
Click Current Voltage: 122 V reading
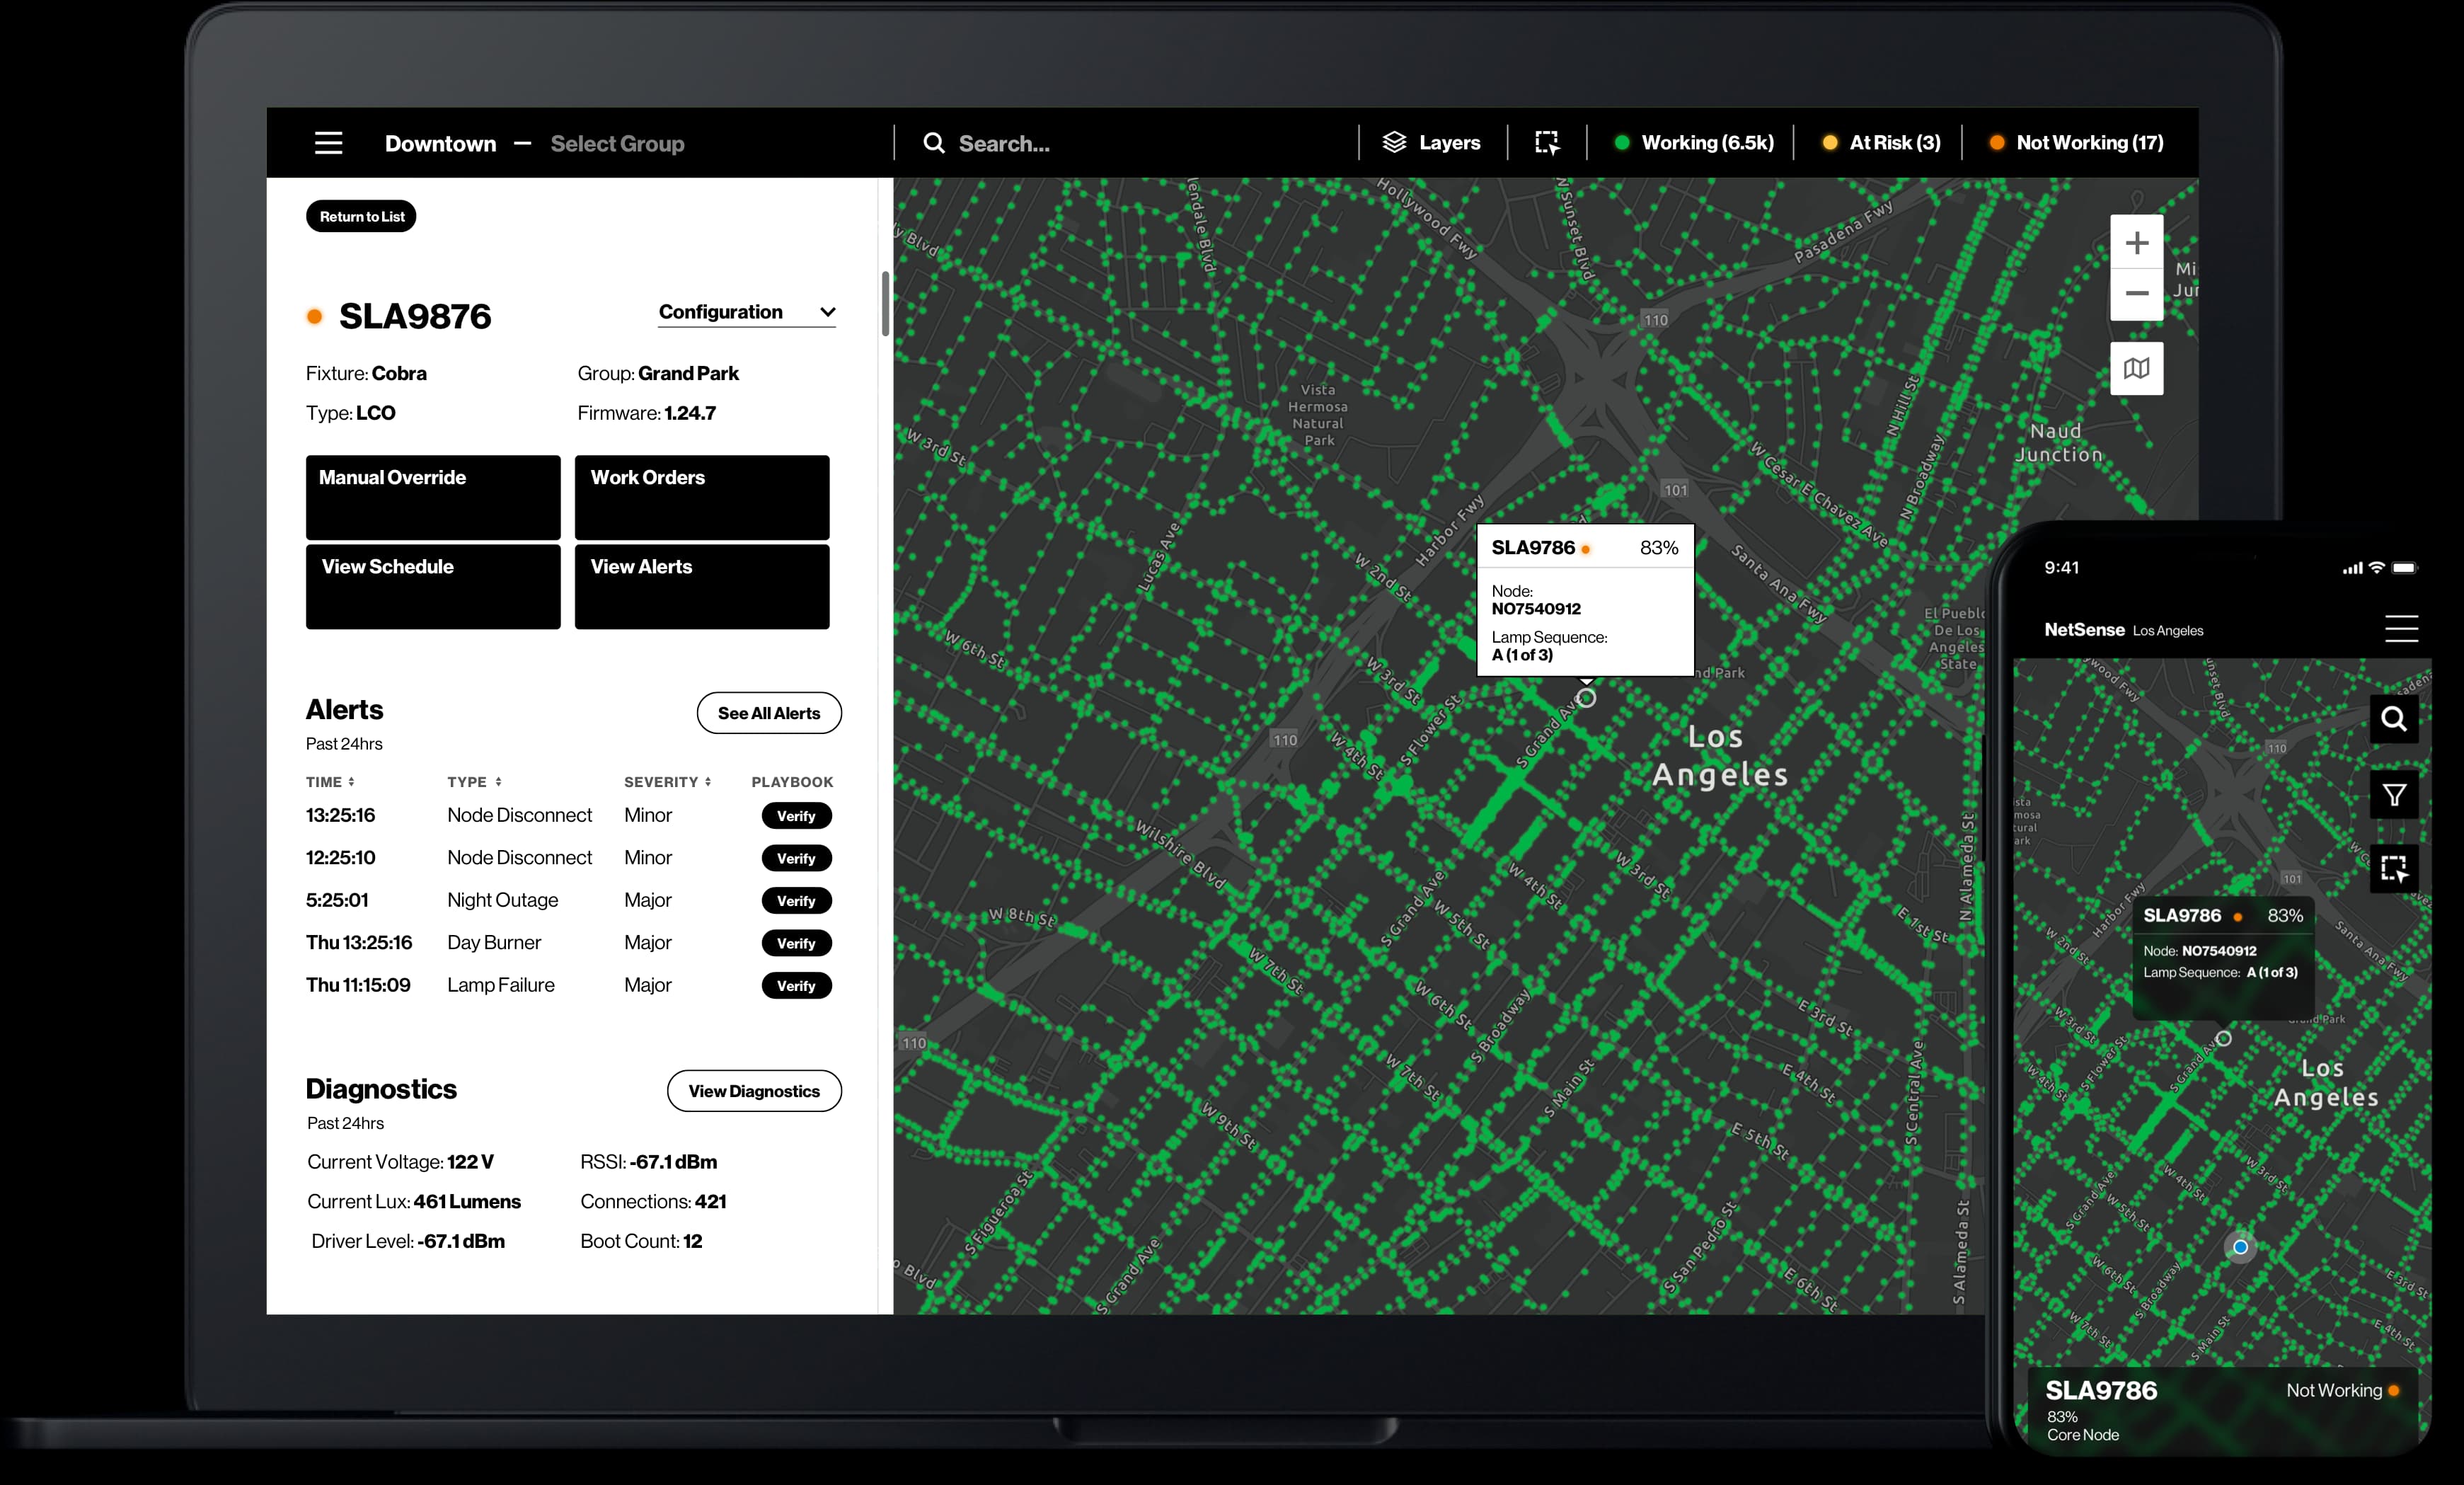tap(400, 1162)
